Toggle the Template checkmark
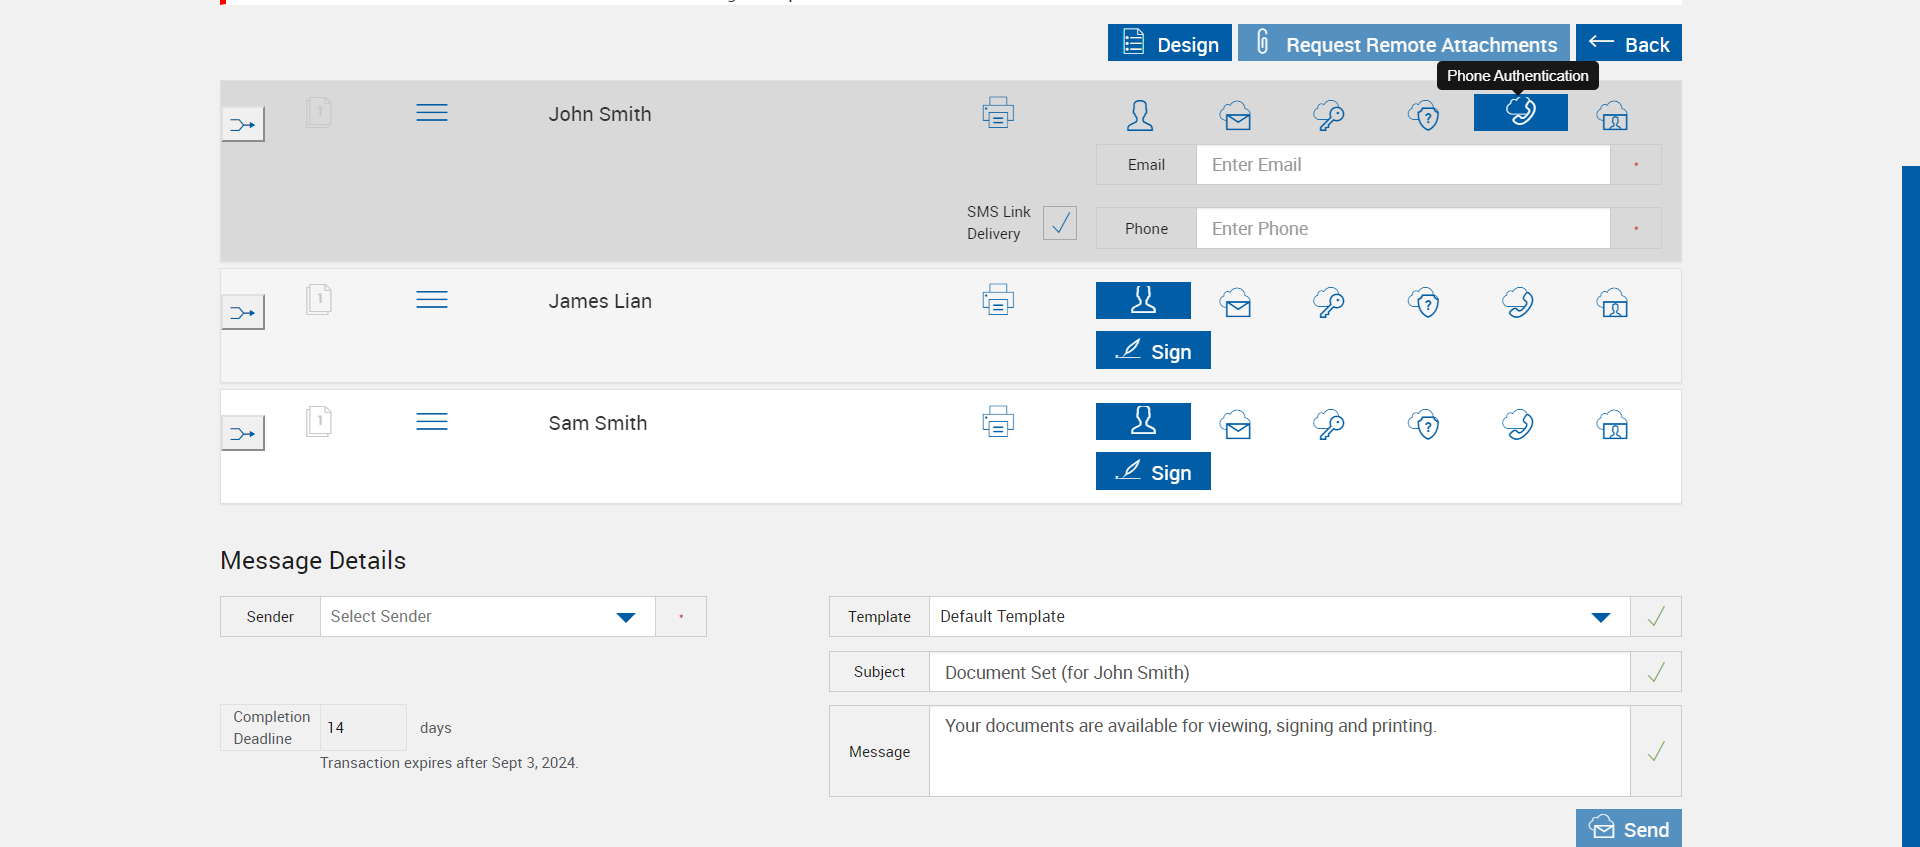Viewport: 1920px width, 847px height. [x=1655, y=617]
